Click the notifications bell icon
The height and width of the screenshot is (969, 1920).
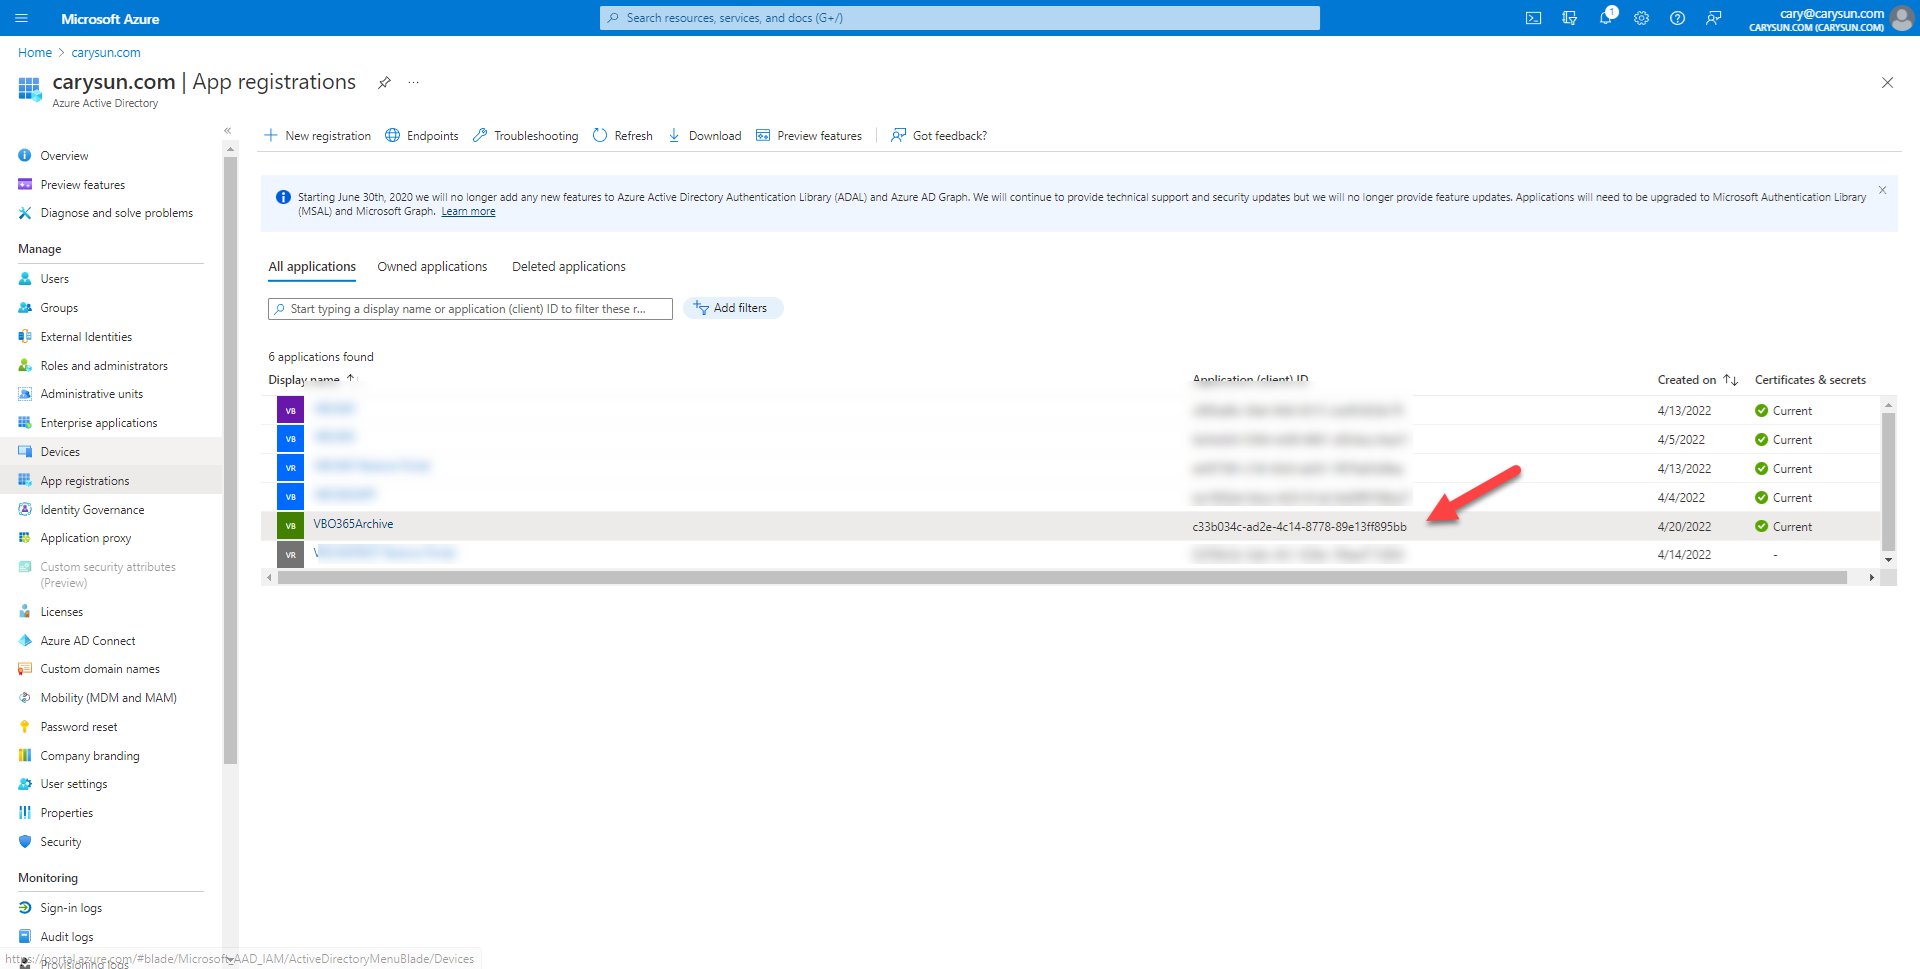coord(1606,18)
